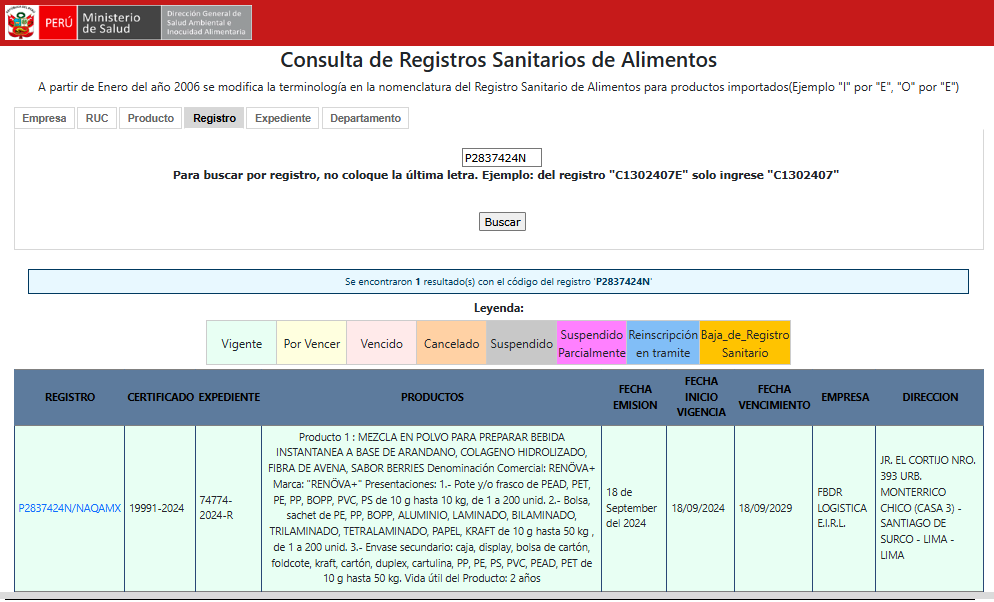Click the registro code input field
Image resolution: width=994 pixels, height=602 pixels.
(501, 157)
